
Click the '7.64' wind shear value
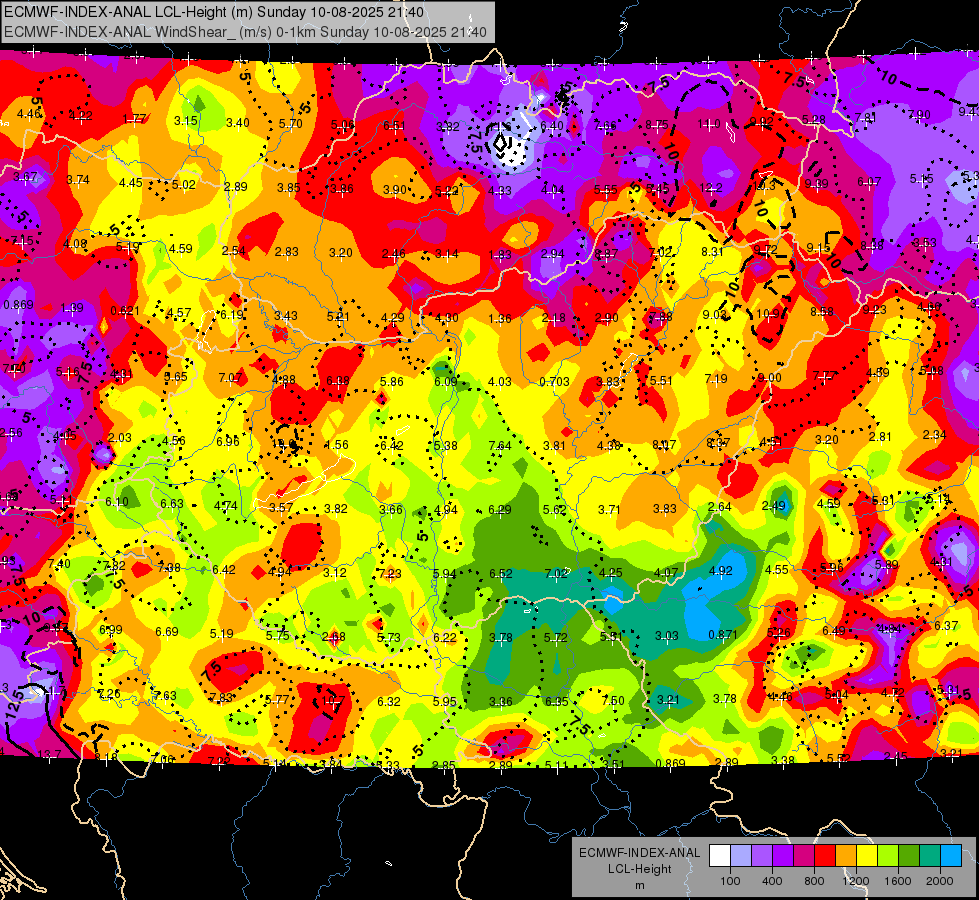click(x=499, y=445)
